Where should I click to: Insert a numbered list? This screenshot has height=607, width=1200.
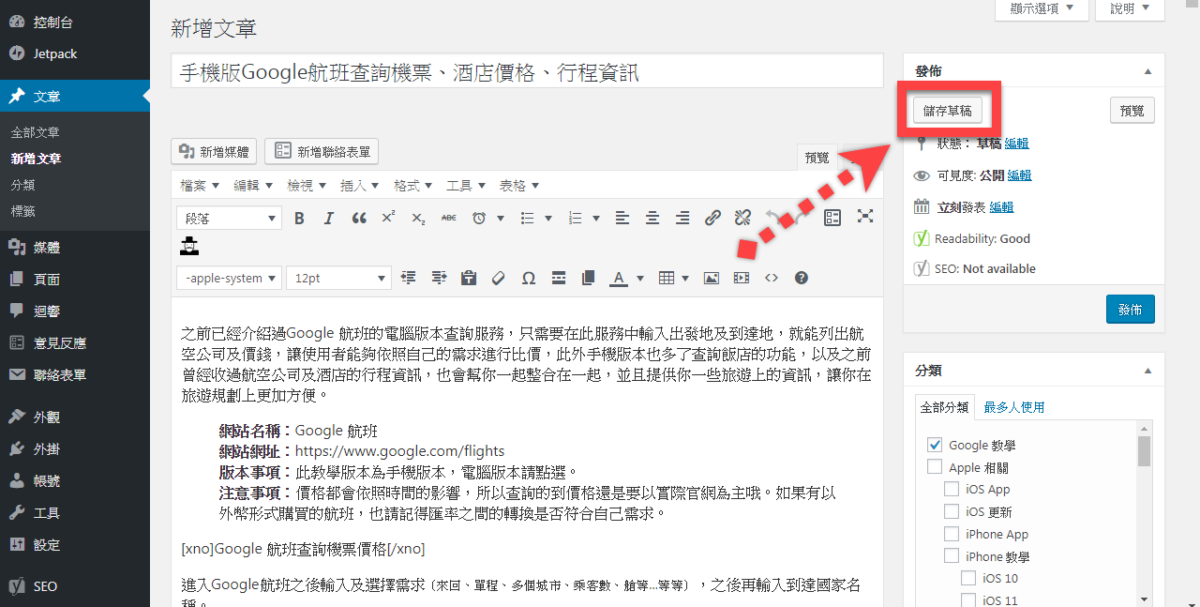[575, 217]
